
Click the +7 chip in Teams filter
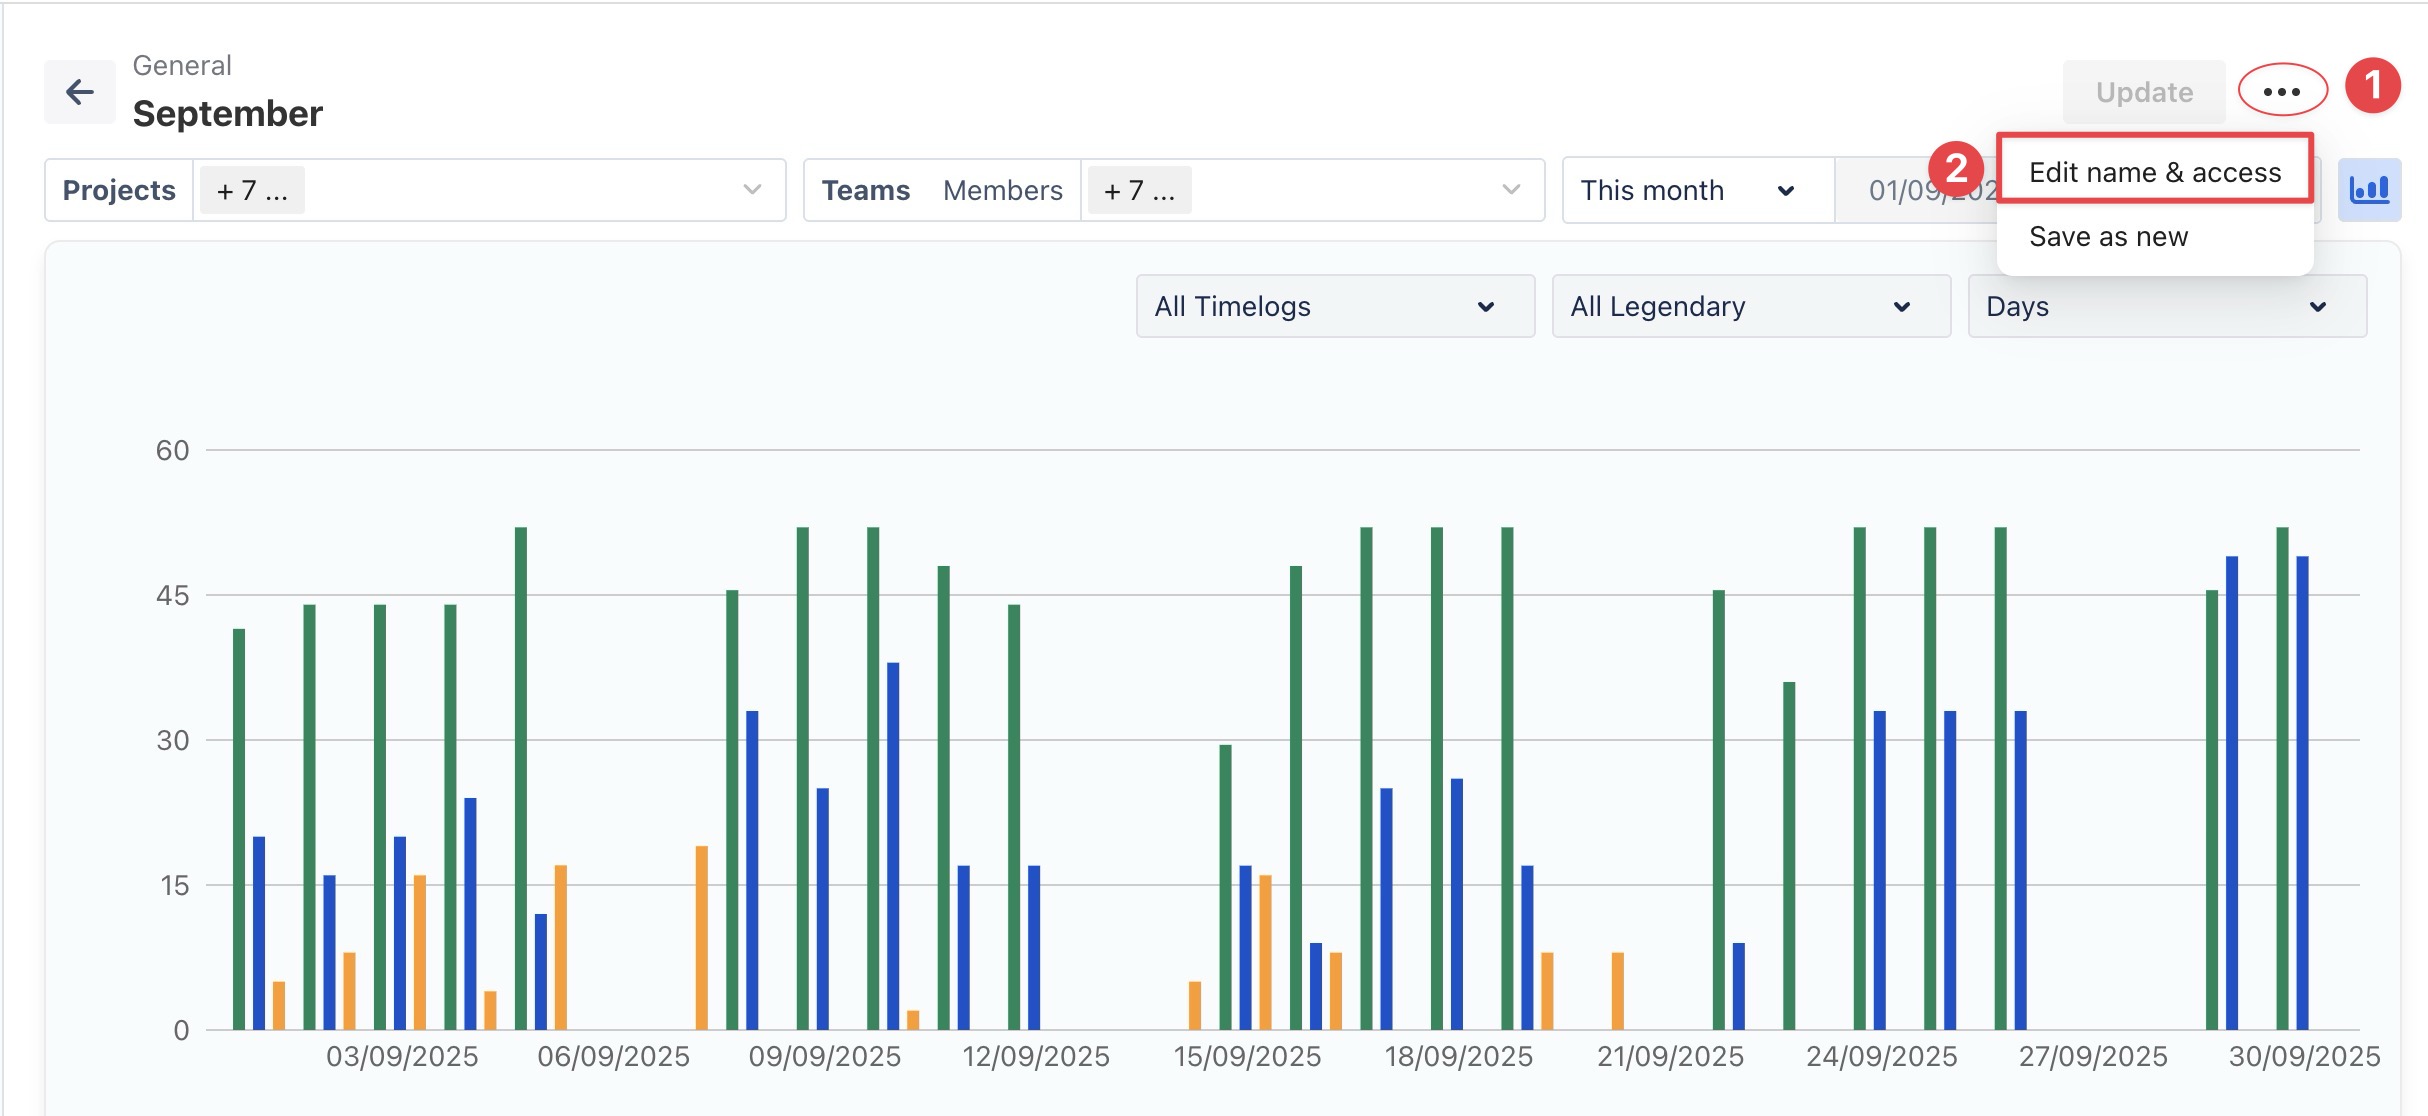coord(1138,190)
